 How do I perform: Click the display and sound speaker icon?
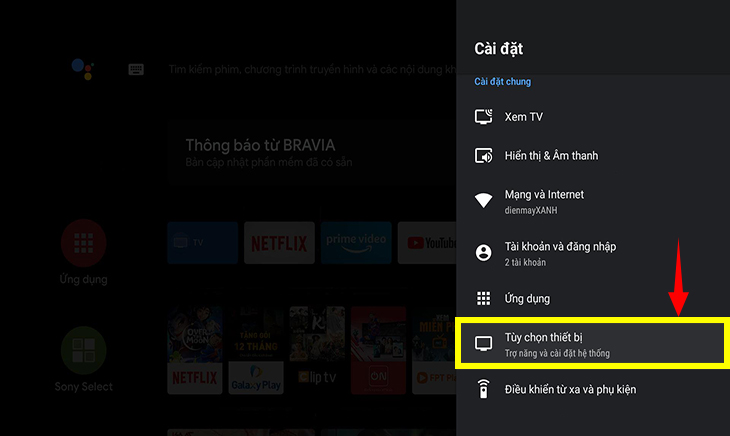coord(484,156)
